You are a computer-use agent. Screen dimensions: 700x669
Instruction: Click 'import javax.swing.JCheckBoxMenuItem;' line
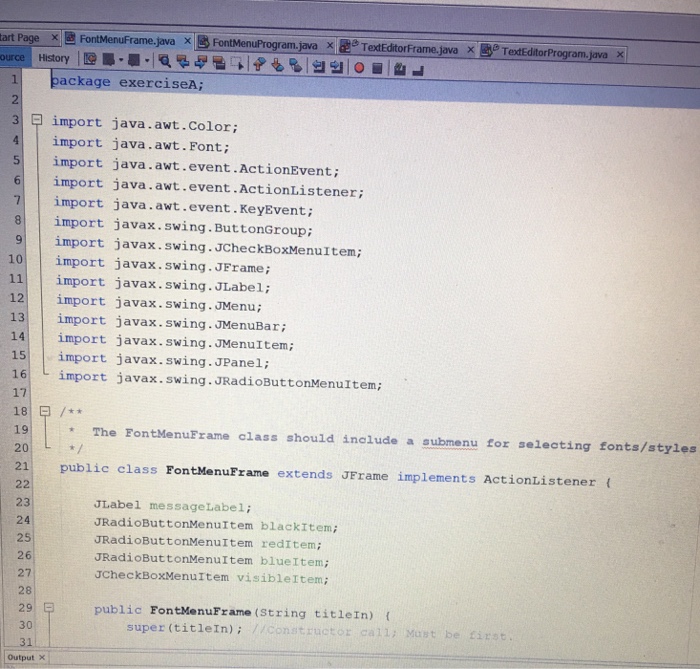(208, 247)
